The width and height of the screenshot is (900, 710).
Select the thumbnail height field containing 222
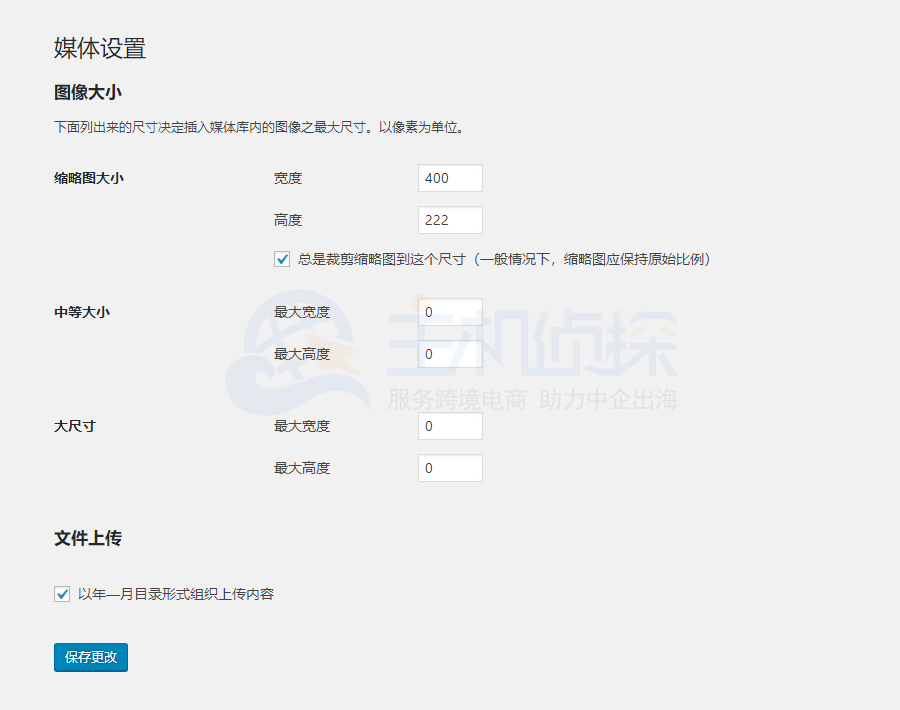coord(449,219)
